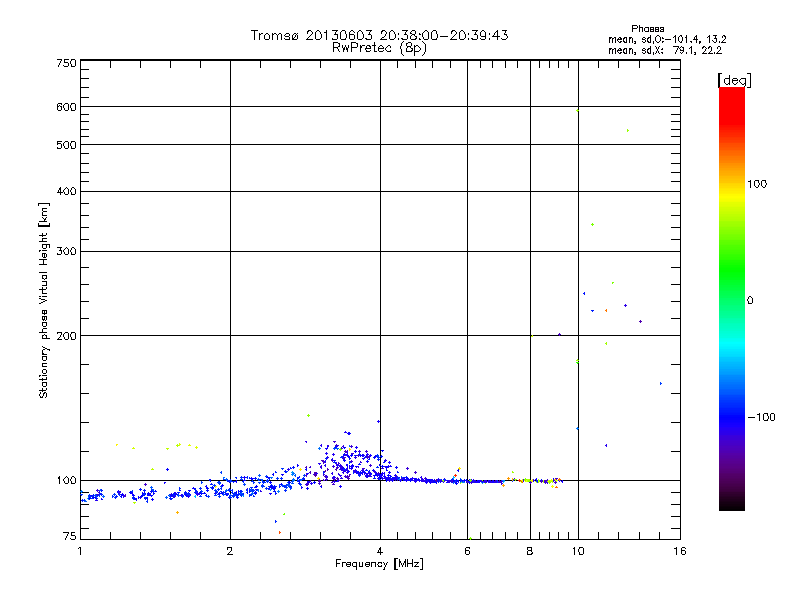Click the x-axis label '4'

380,551
